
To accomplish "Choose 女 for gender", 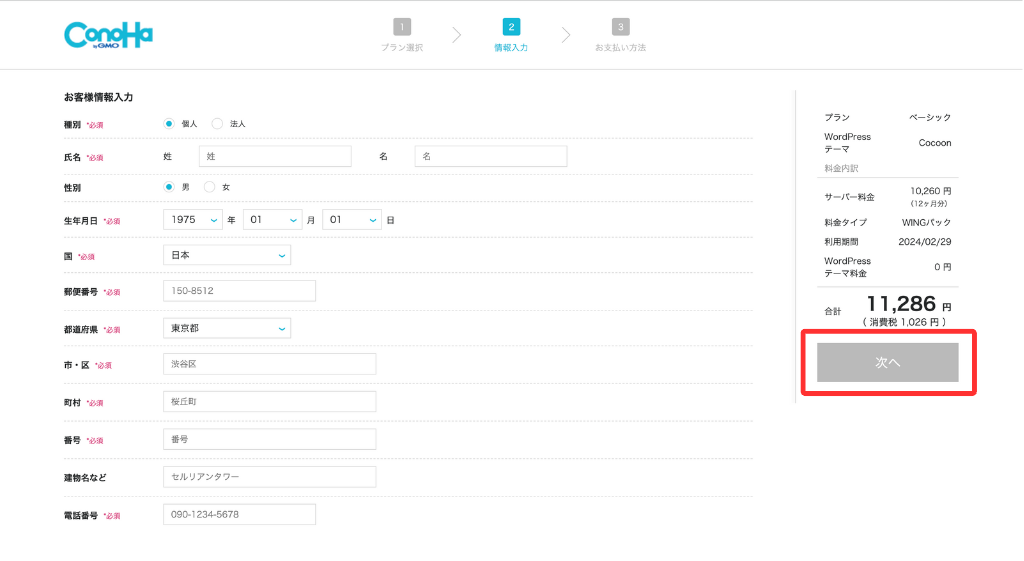I will (210, 187).
